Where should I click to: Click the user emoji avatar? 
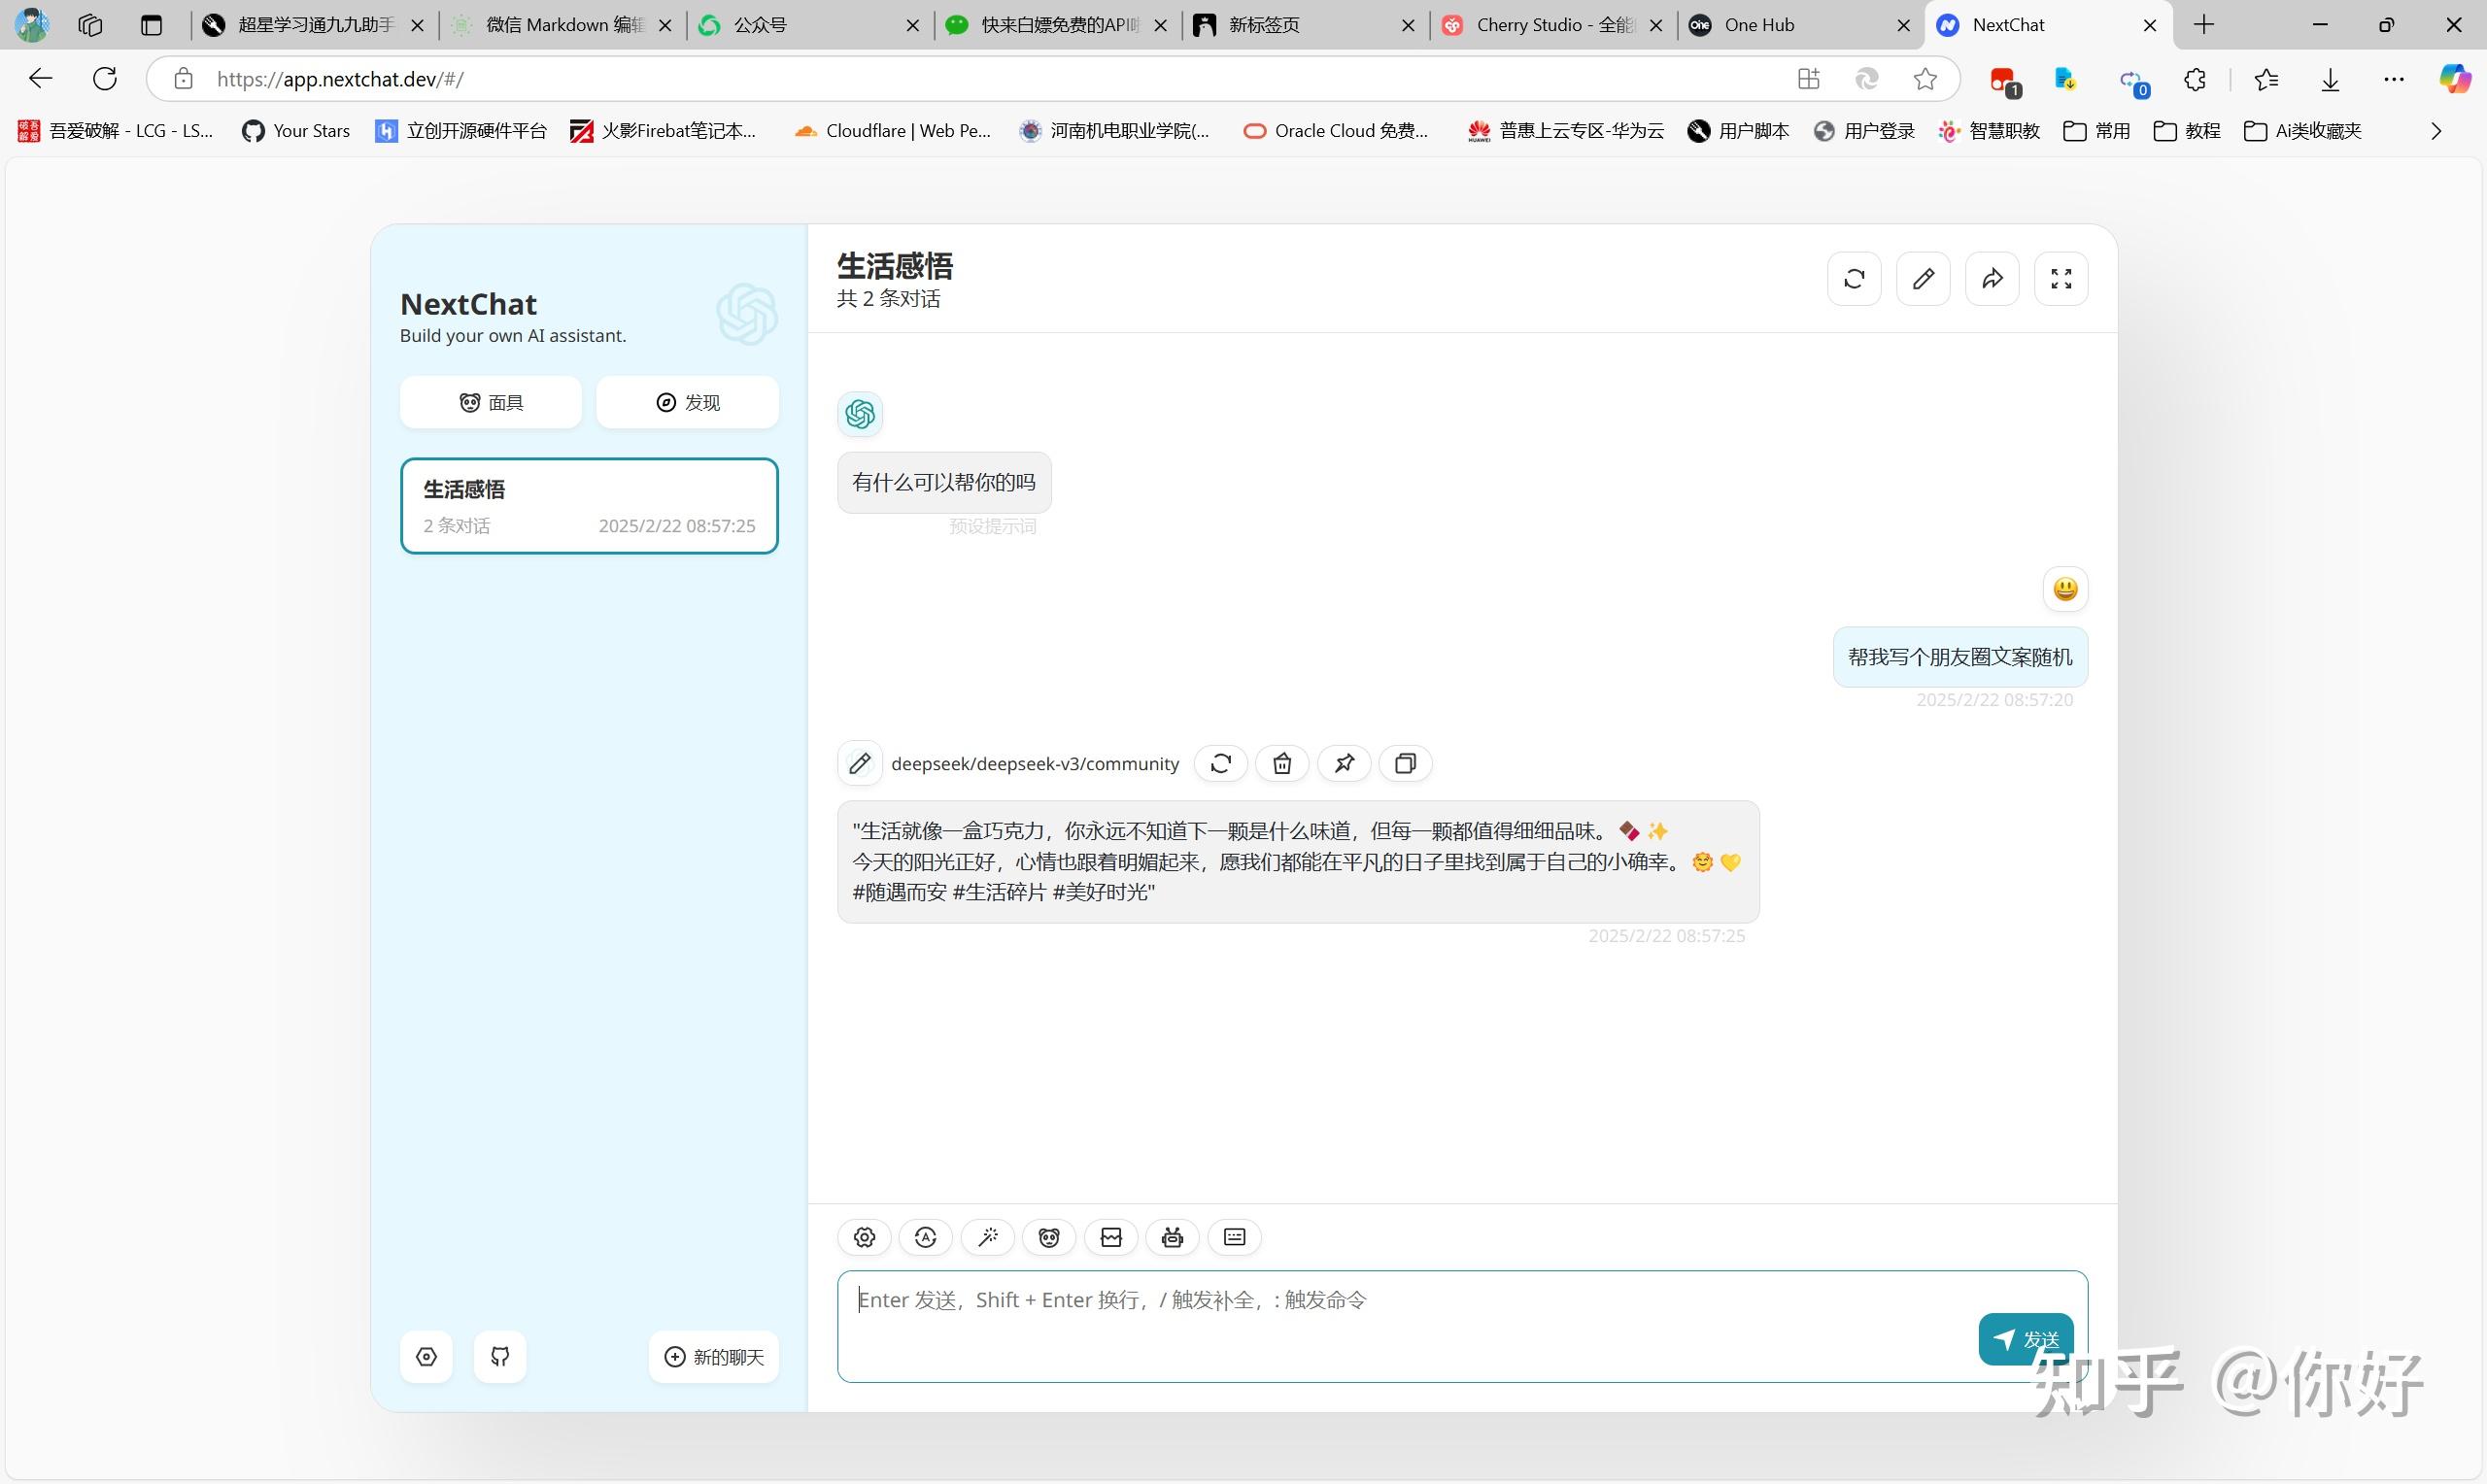point(2065,589)
